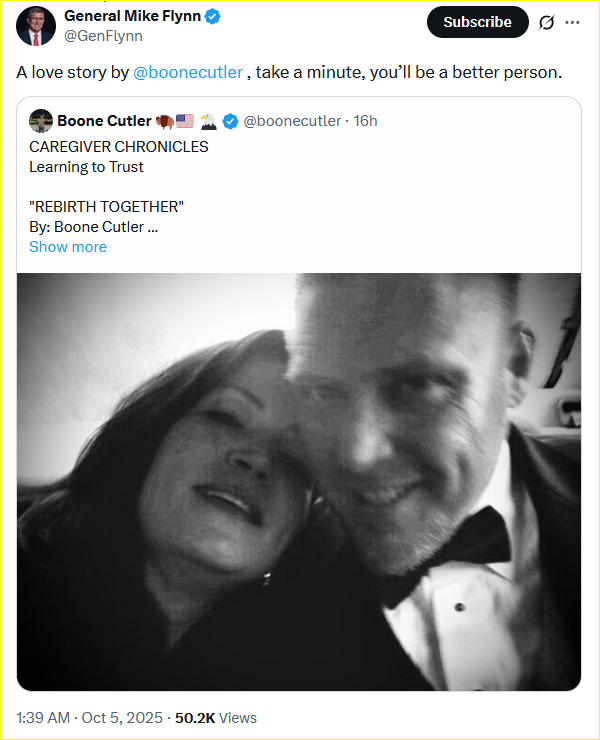Viewport: 600px width, 740px height.
Task: Click the Boone Cutler name in quoted post
Action: coord(104,121)
